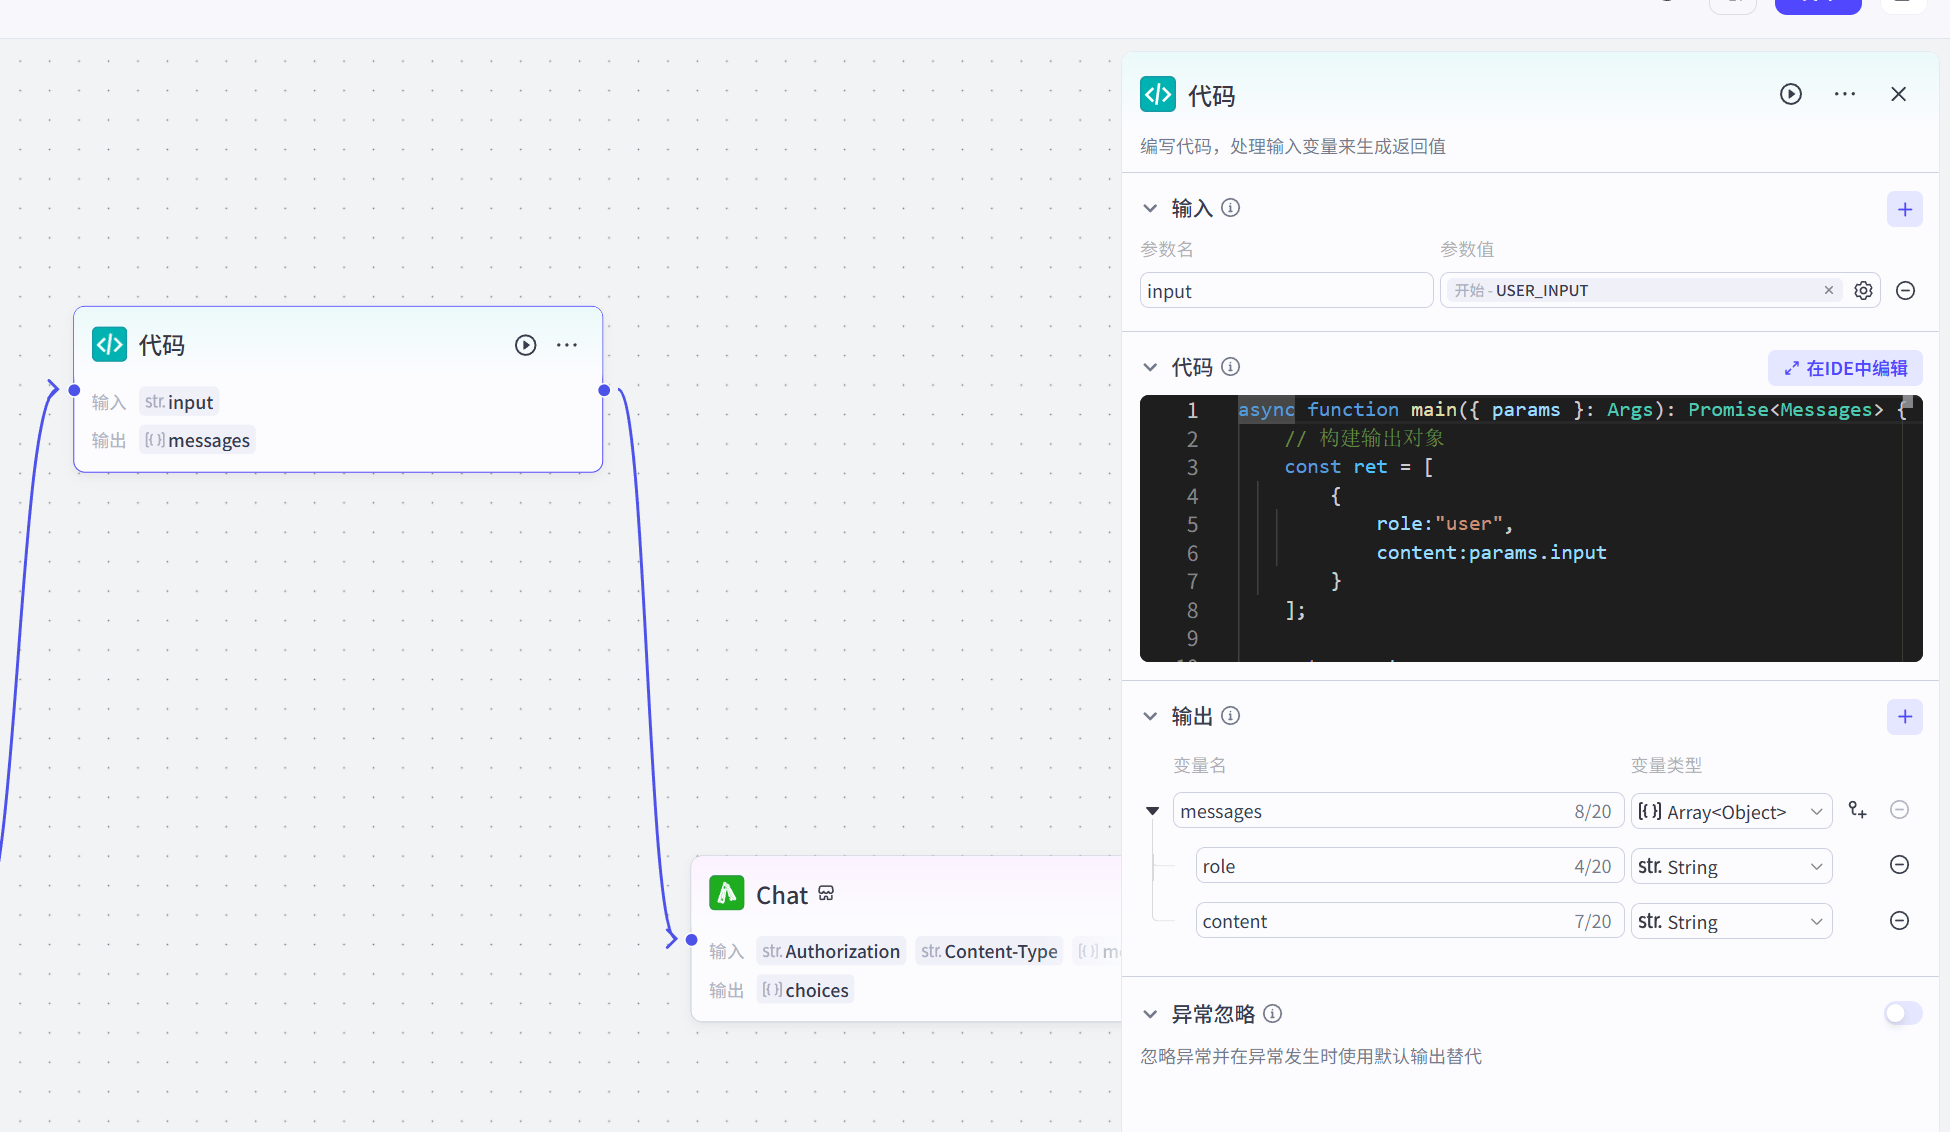Image resolution: width=1950 pixels, height=1132 pixels.
Task: Add a new input parameter
Action: click(1904, 209)
